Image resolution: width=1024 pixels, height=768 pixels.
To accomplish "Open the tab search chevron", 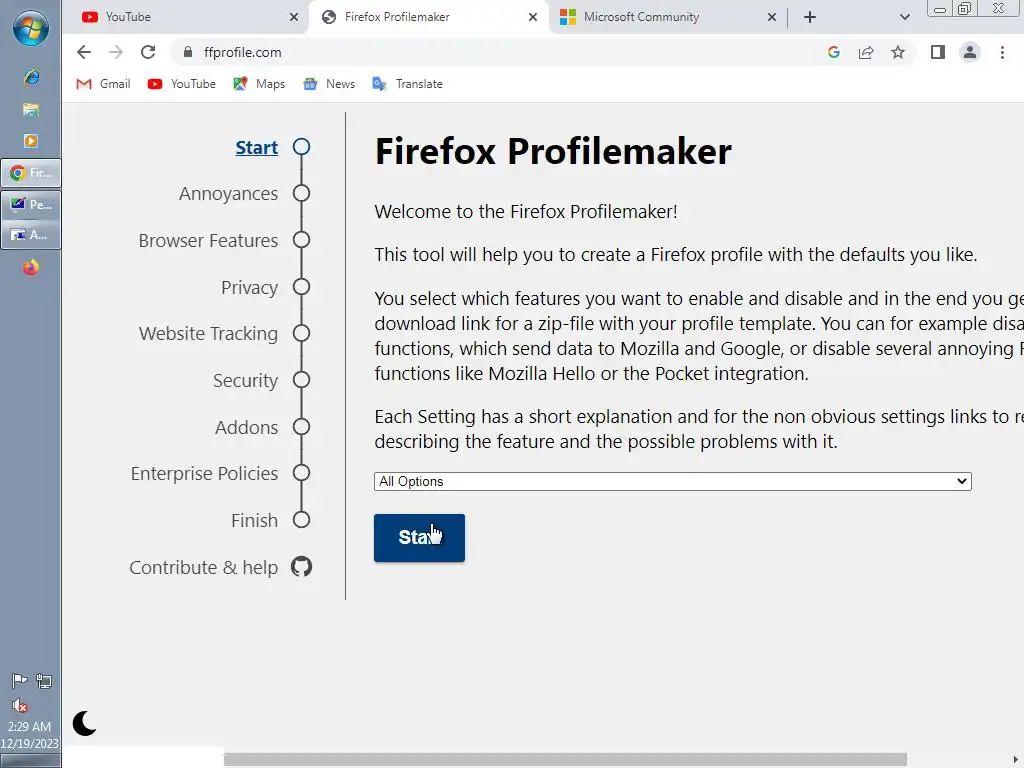I will (904, 17).
